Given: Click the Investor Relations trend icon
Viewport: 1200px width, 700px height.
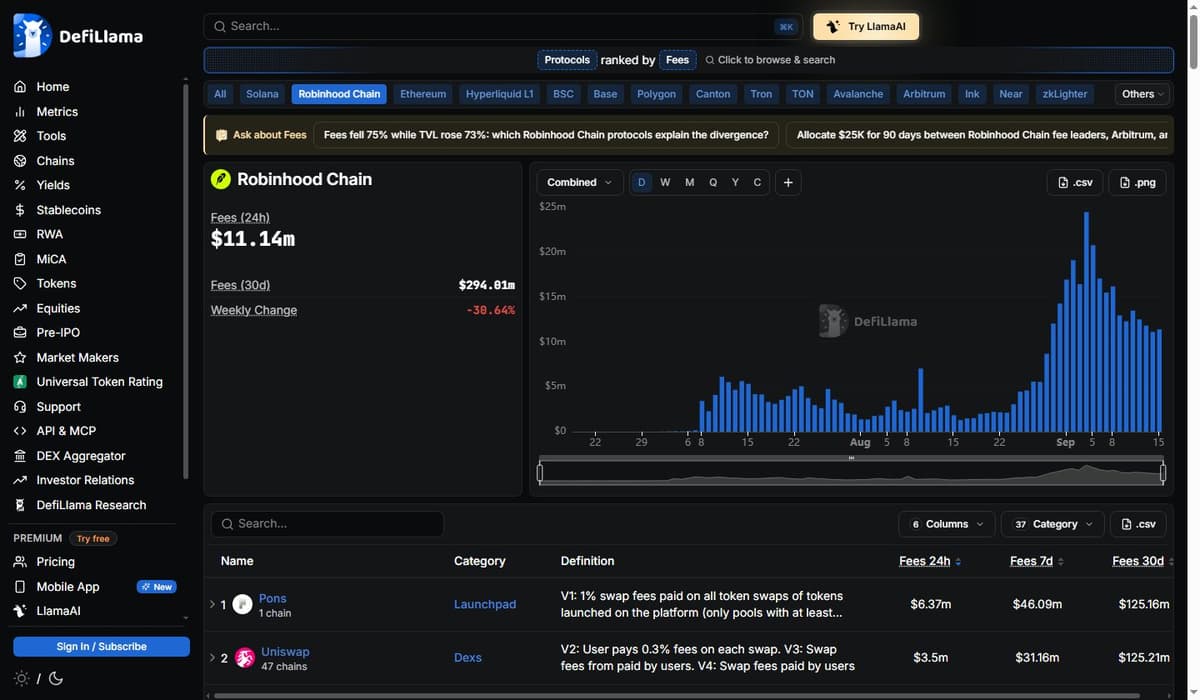Looking at the screenshot, I should click(20, 480).
